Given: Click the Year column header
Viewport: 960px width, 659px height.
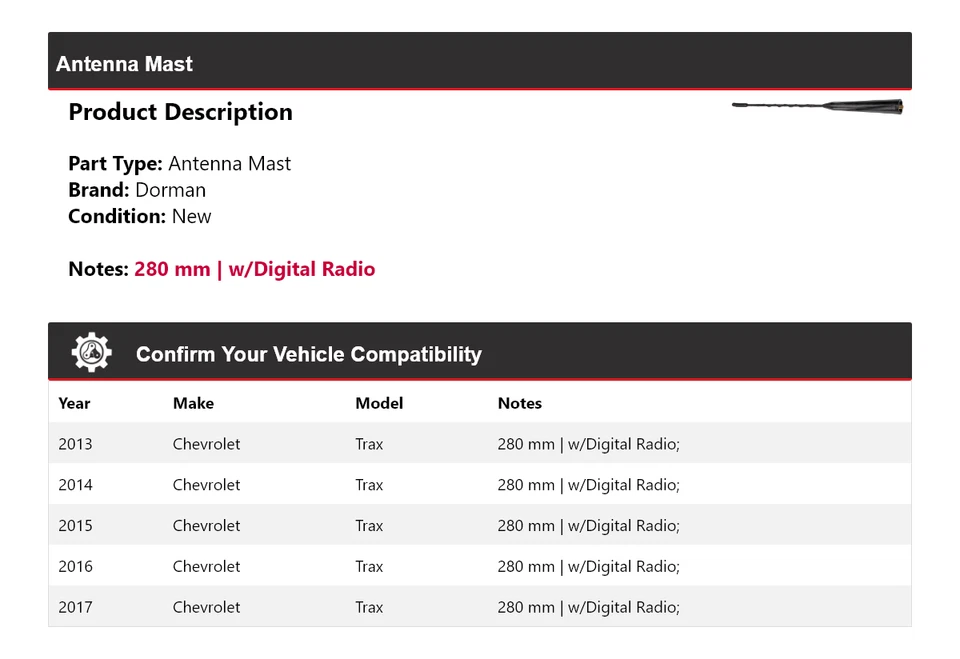Looking at the screenshot, I should (x=74, y=403).
